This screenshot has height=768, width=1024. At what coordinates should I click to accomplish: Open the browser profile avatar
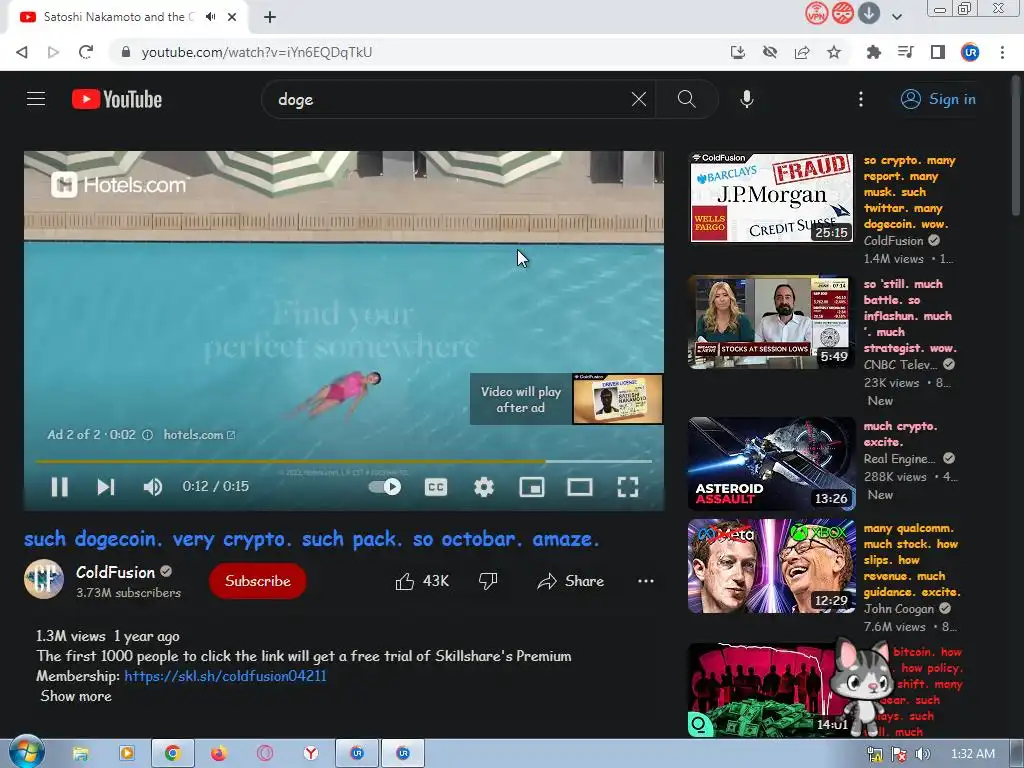coord(970,52)
